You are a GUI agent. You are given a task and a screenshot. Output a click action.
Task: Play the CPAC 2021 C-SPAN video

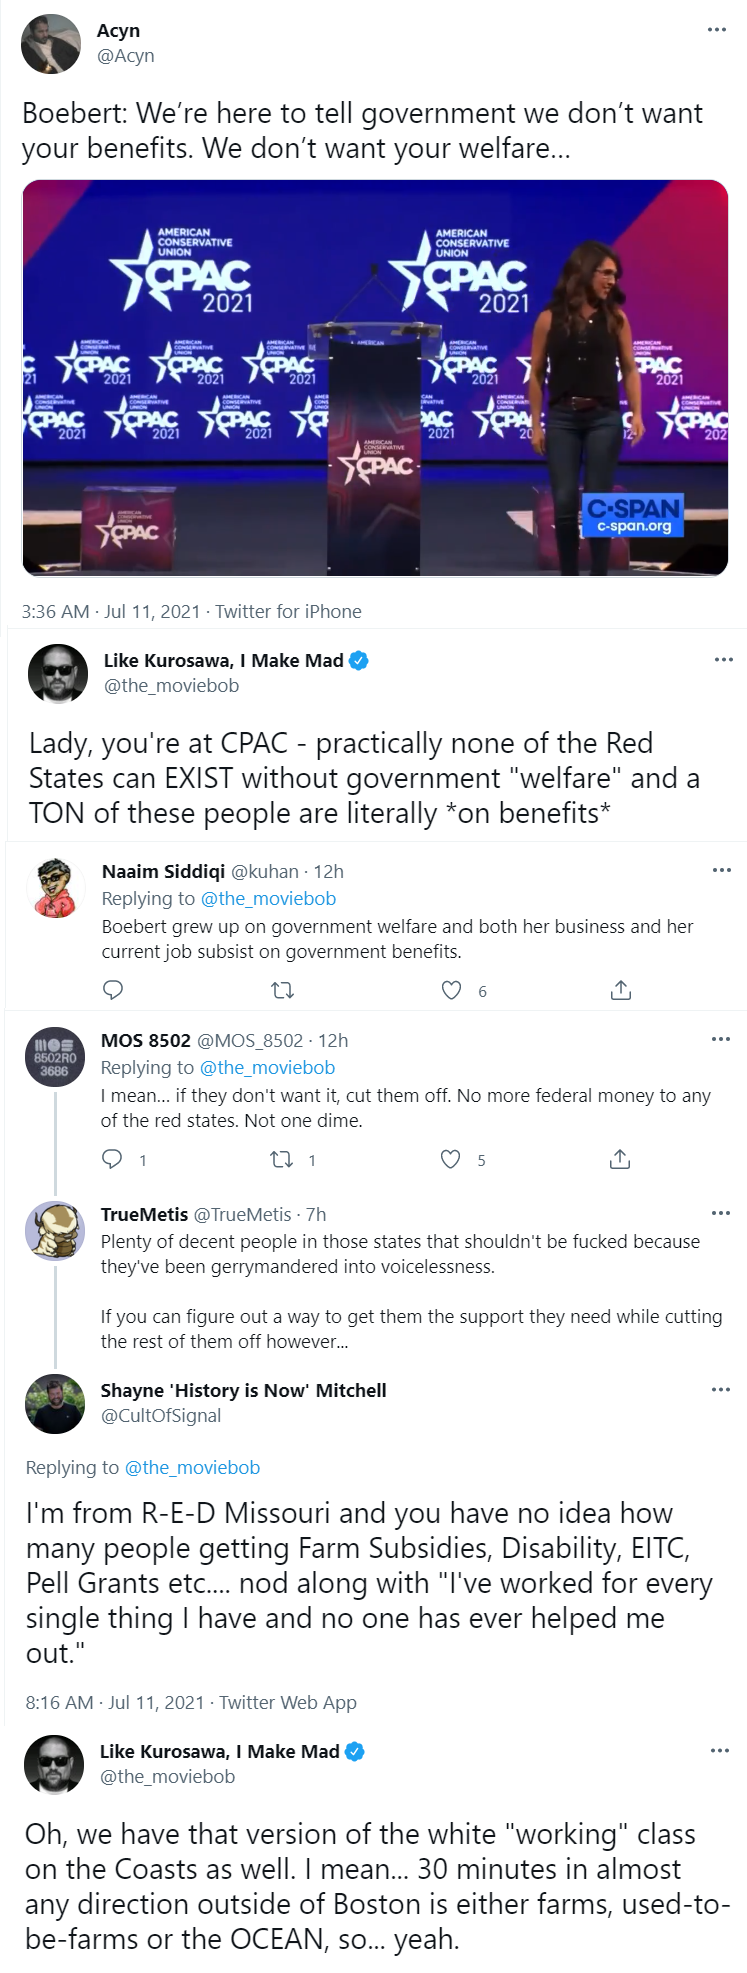375,378
